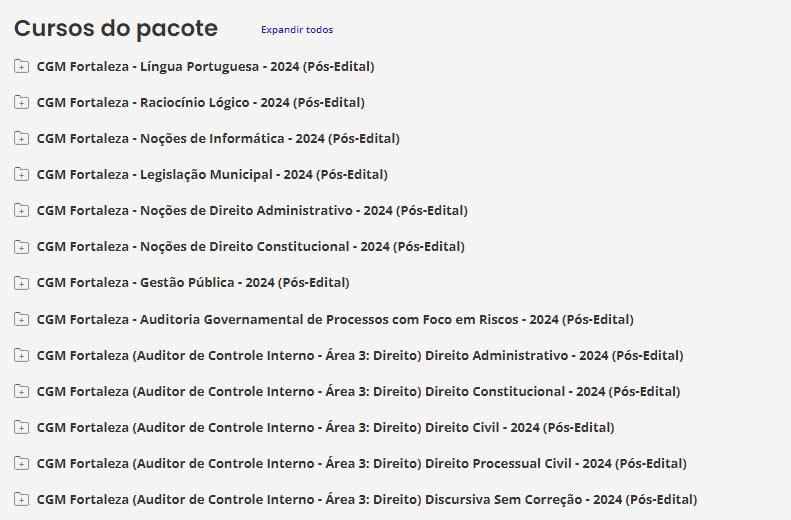791x520 pixels.
Task: Expand the folder icon beside Língua Portuguesa
Action: click(x=21, y=67)
